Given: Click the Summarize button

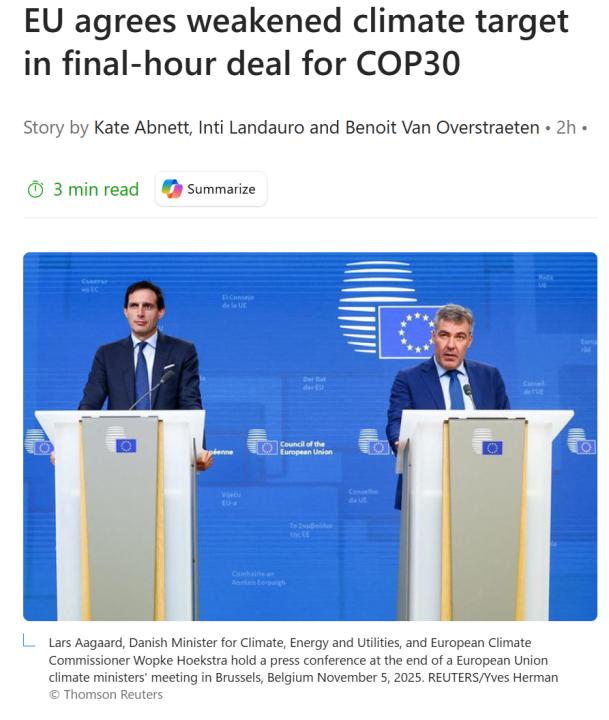Looking at the screenshot, I should pos(211,189).
